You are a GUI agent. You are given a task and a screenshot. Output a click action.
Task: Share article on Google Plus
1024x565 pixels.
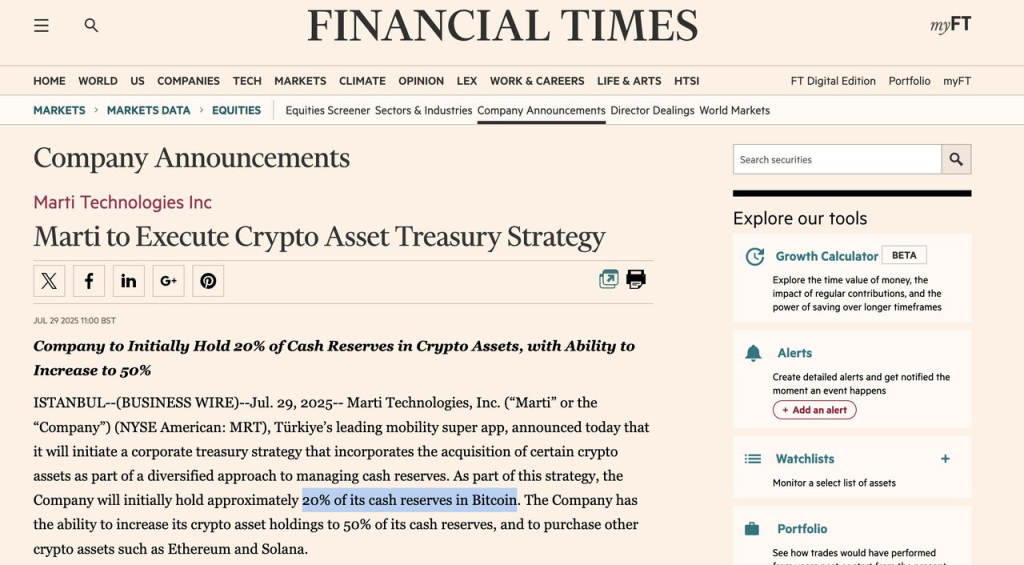[x=168, y=281]
